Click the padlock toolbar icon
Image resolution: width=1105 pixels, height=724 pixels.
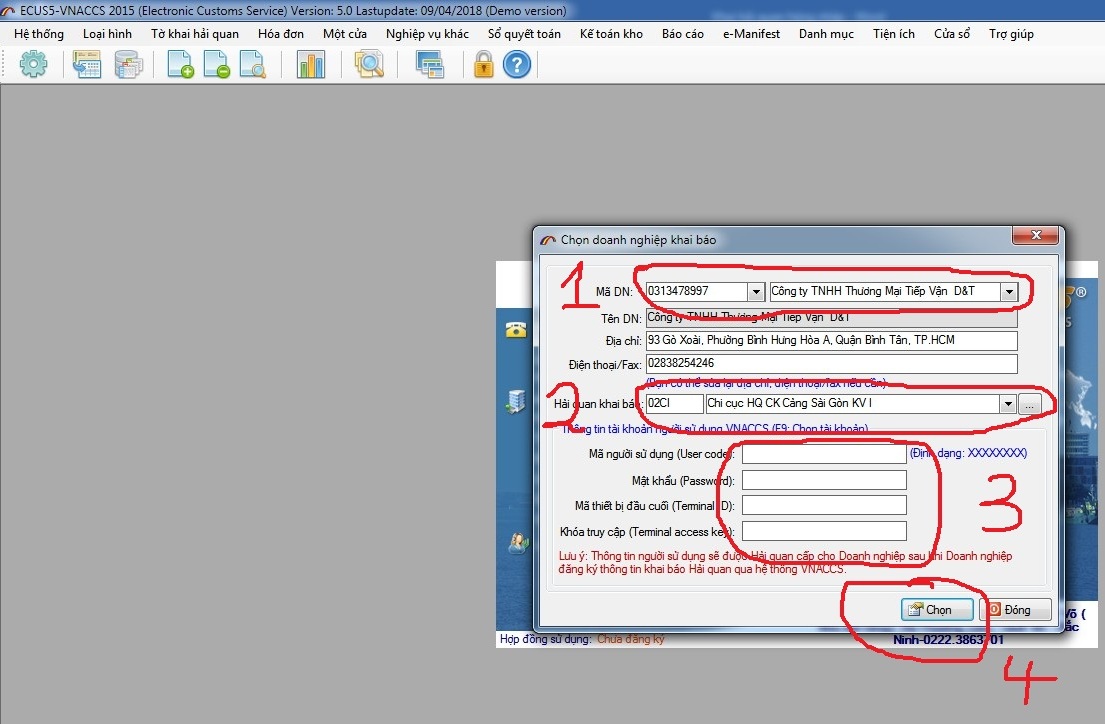pos(484,66)
